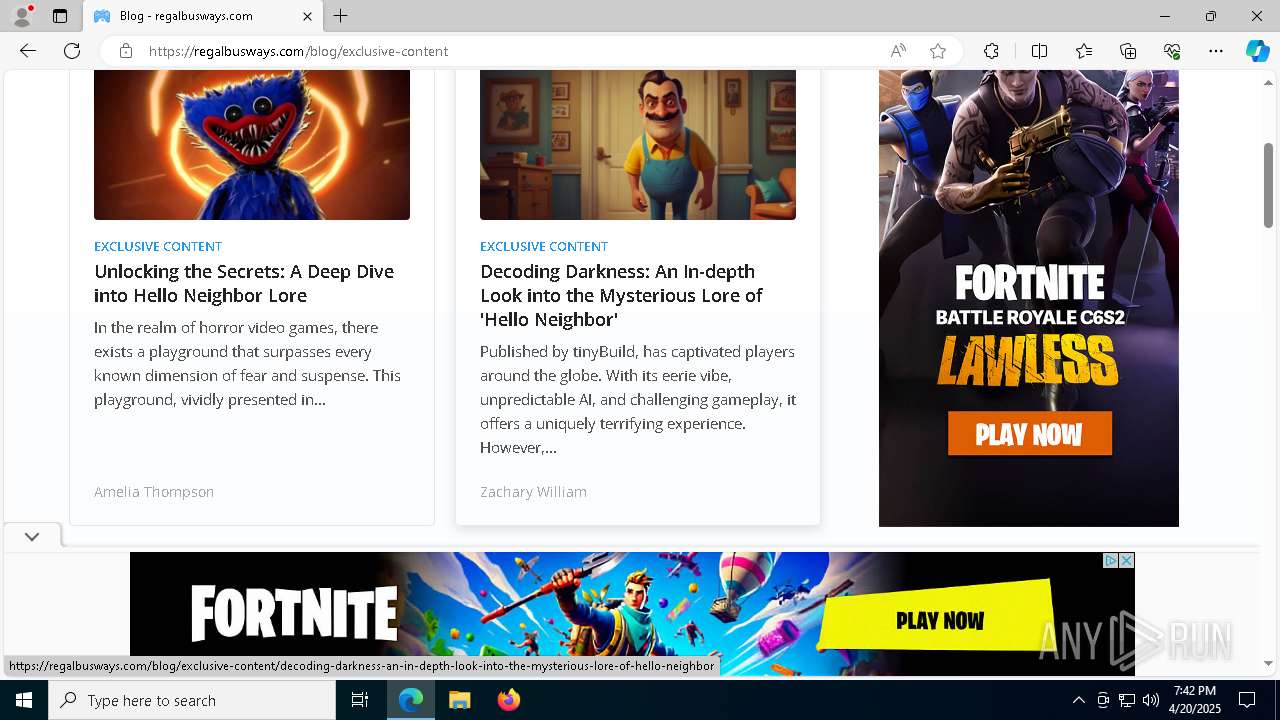Click PLAY NOW on Fortnite Lawless ad

(1029, 434)
